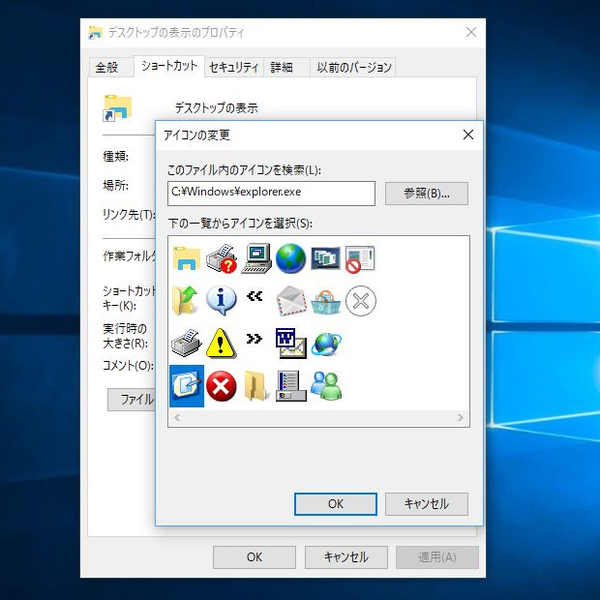
Task: Click the デスクトップの表示 shortcut name text
Action: 217,108
